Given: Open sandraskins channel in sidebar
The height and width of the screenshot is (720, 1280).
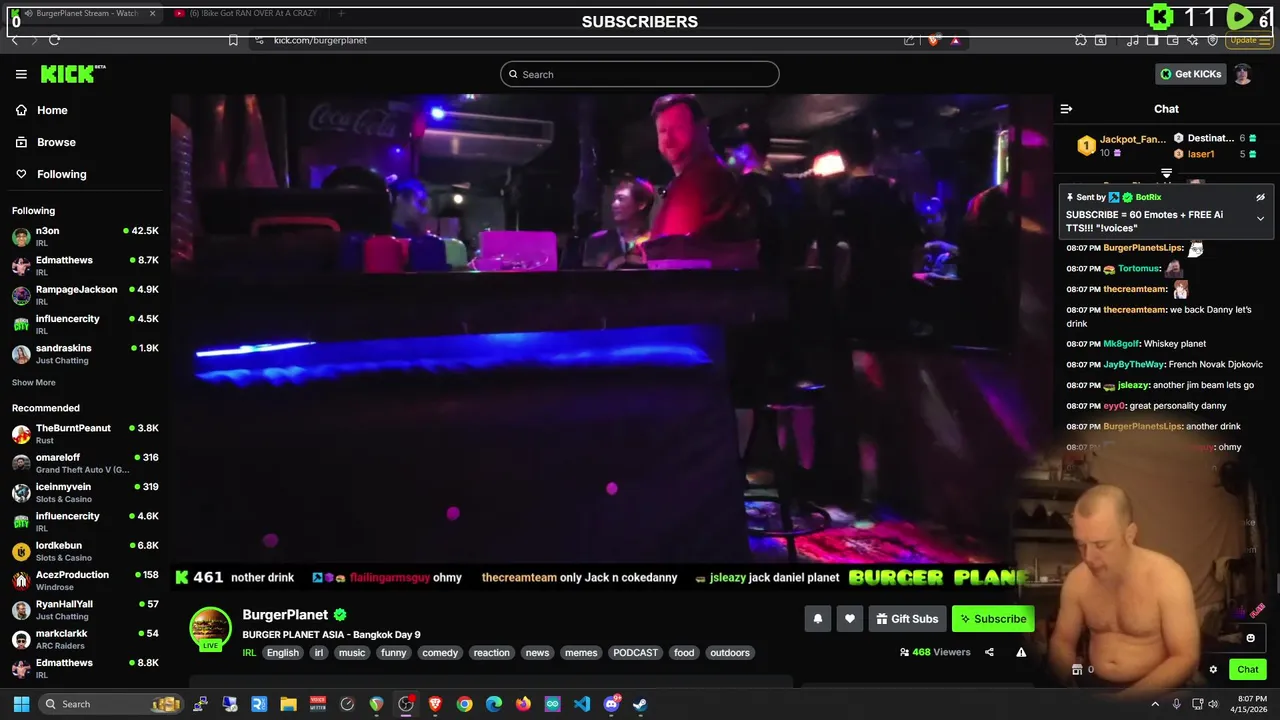Looking at the screenshot, I should pyautogui.click(x=85, y=354).
